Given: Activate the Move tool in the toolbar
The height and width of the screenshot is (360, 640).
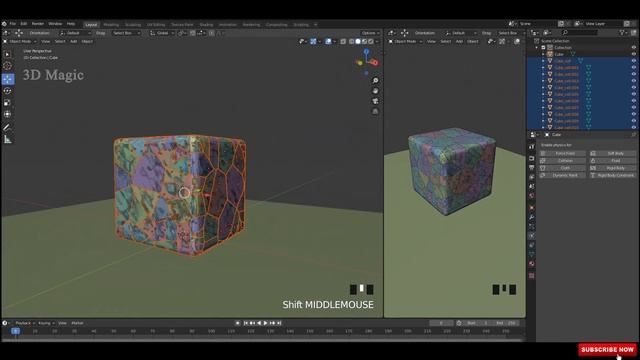Looking at the screenshot, I should [x=8, y=79].
